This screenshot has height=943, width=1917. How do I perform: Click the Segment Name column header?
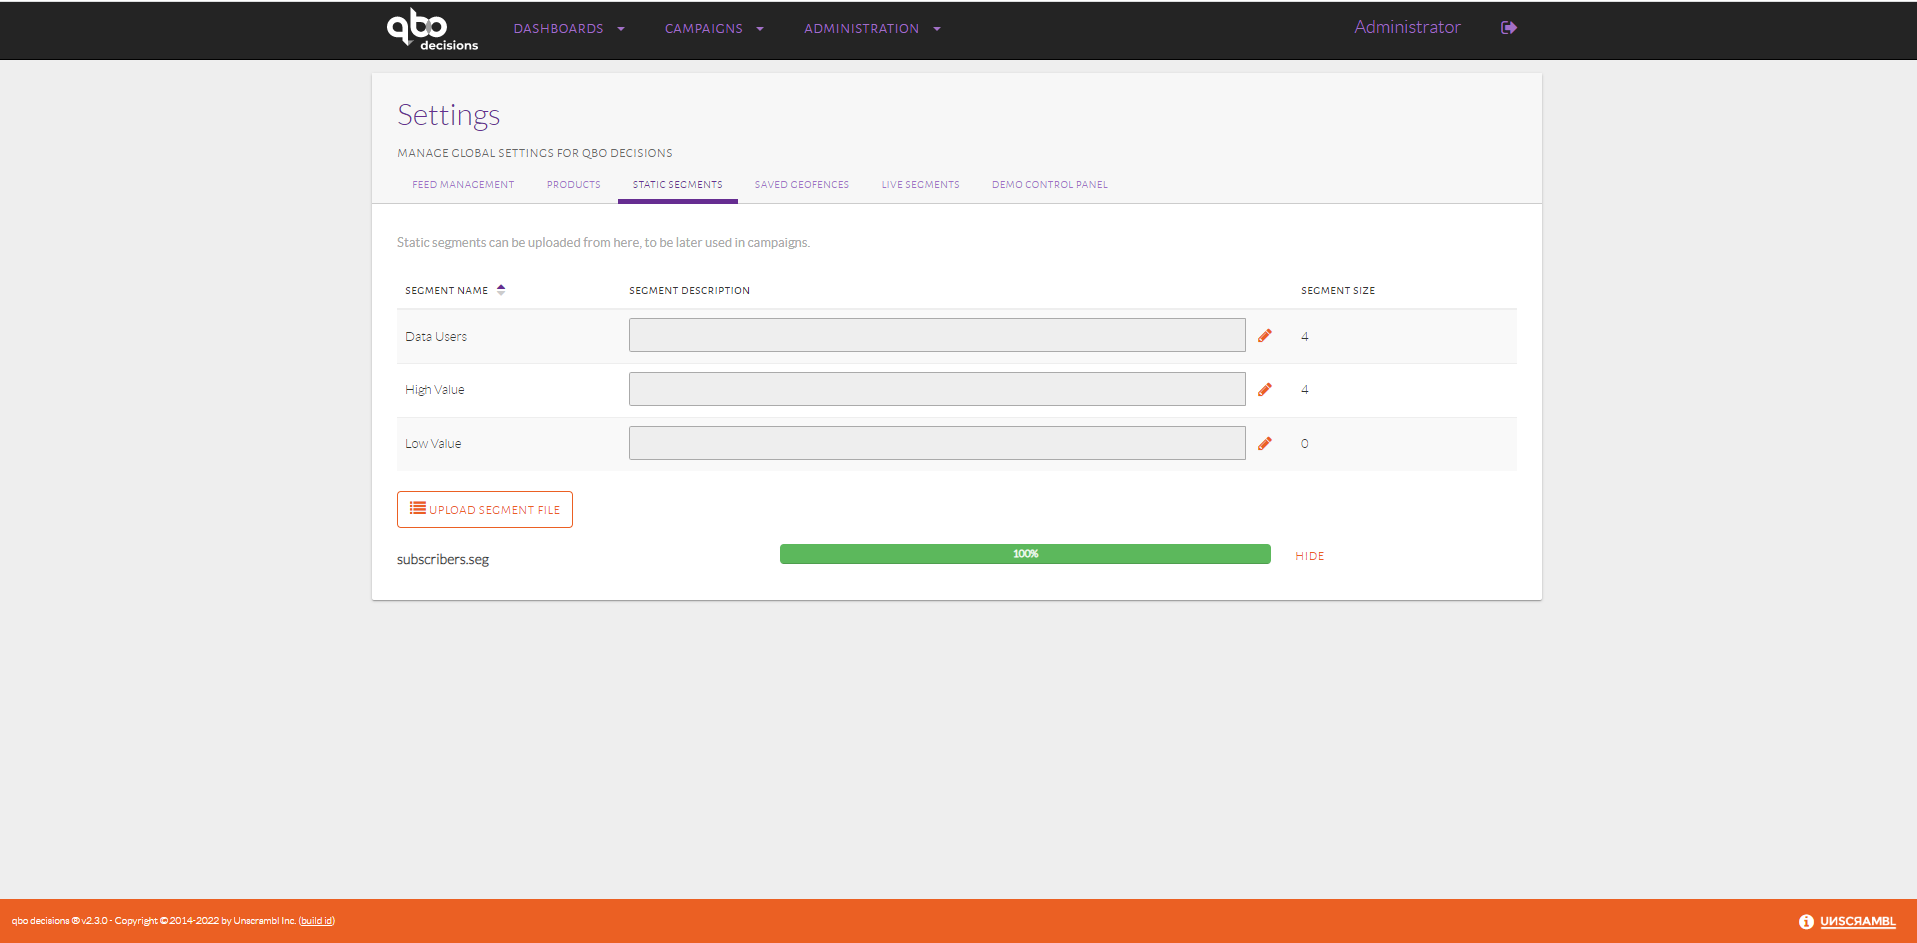click(447, 291)
